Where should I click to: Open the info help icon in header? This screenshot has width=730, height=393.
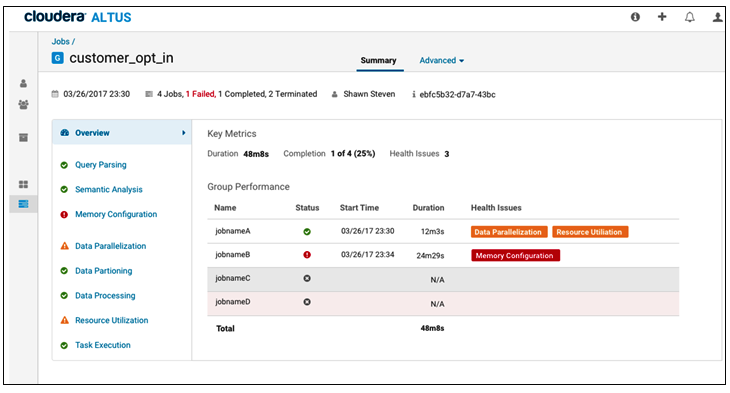tap(635, 17)
